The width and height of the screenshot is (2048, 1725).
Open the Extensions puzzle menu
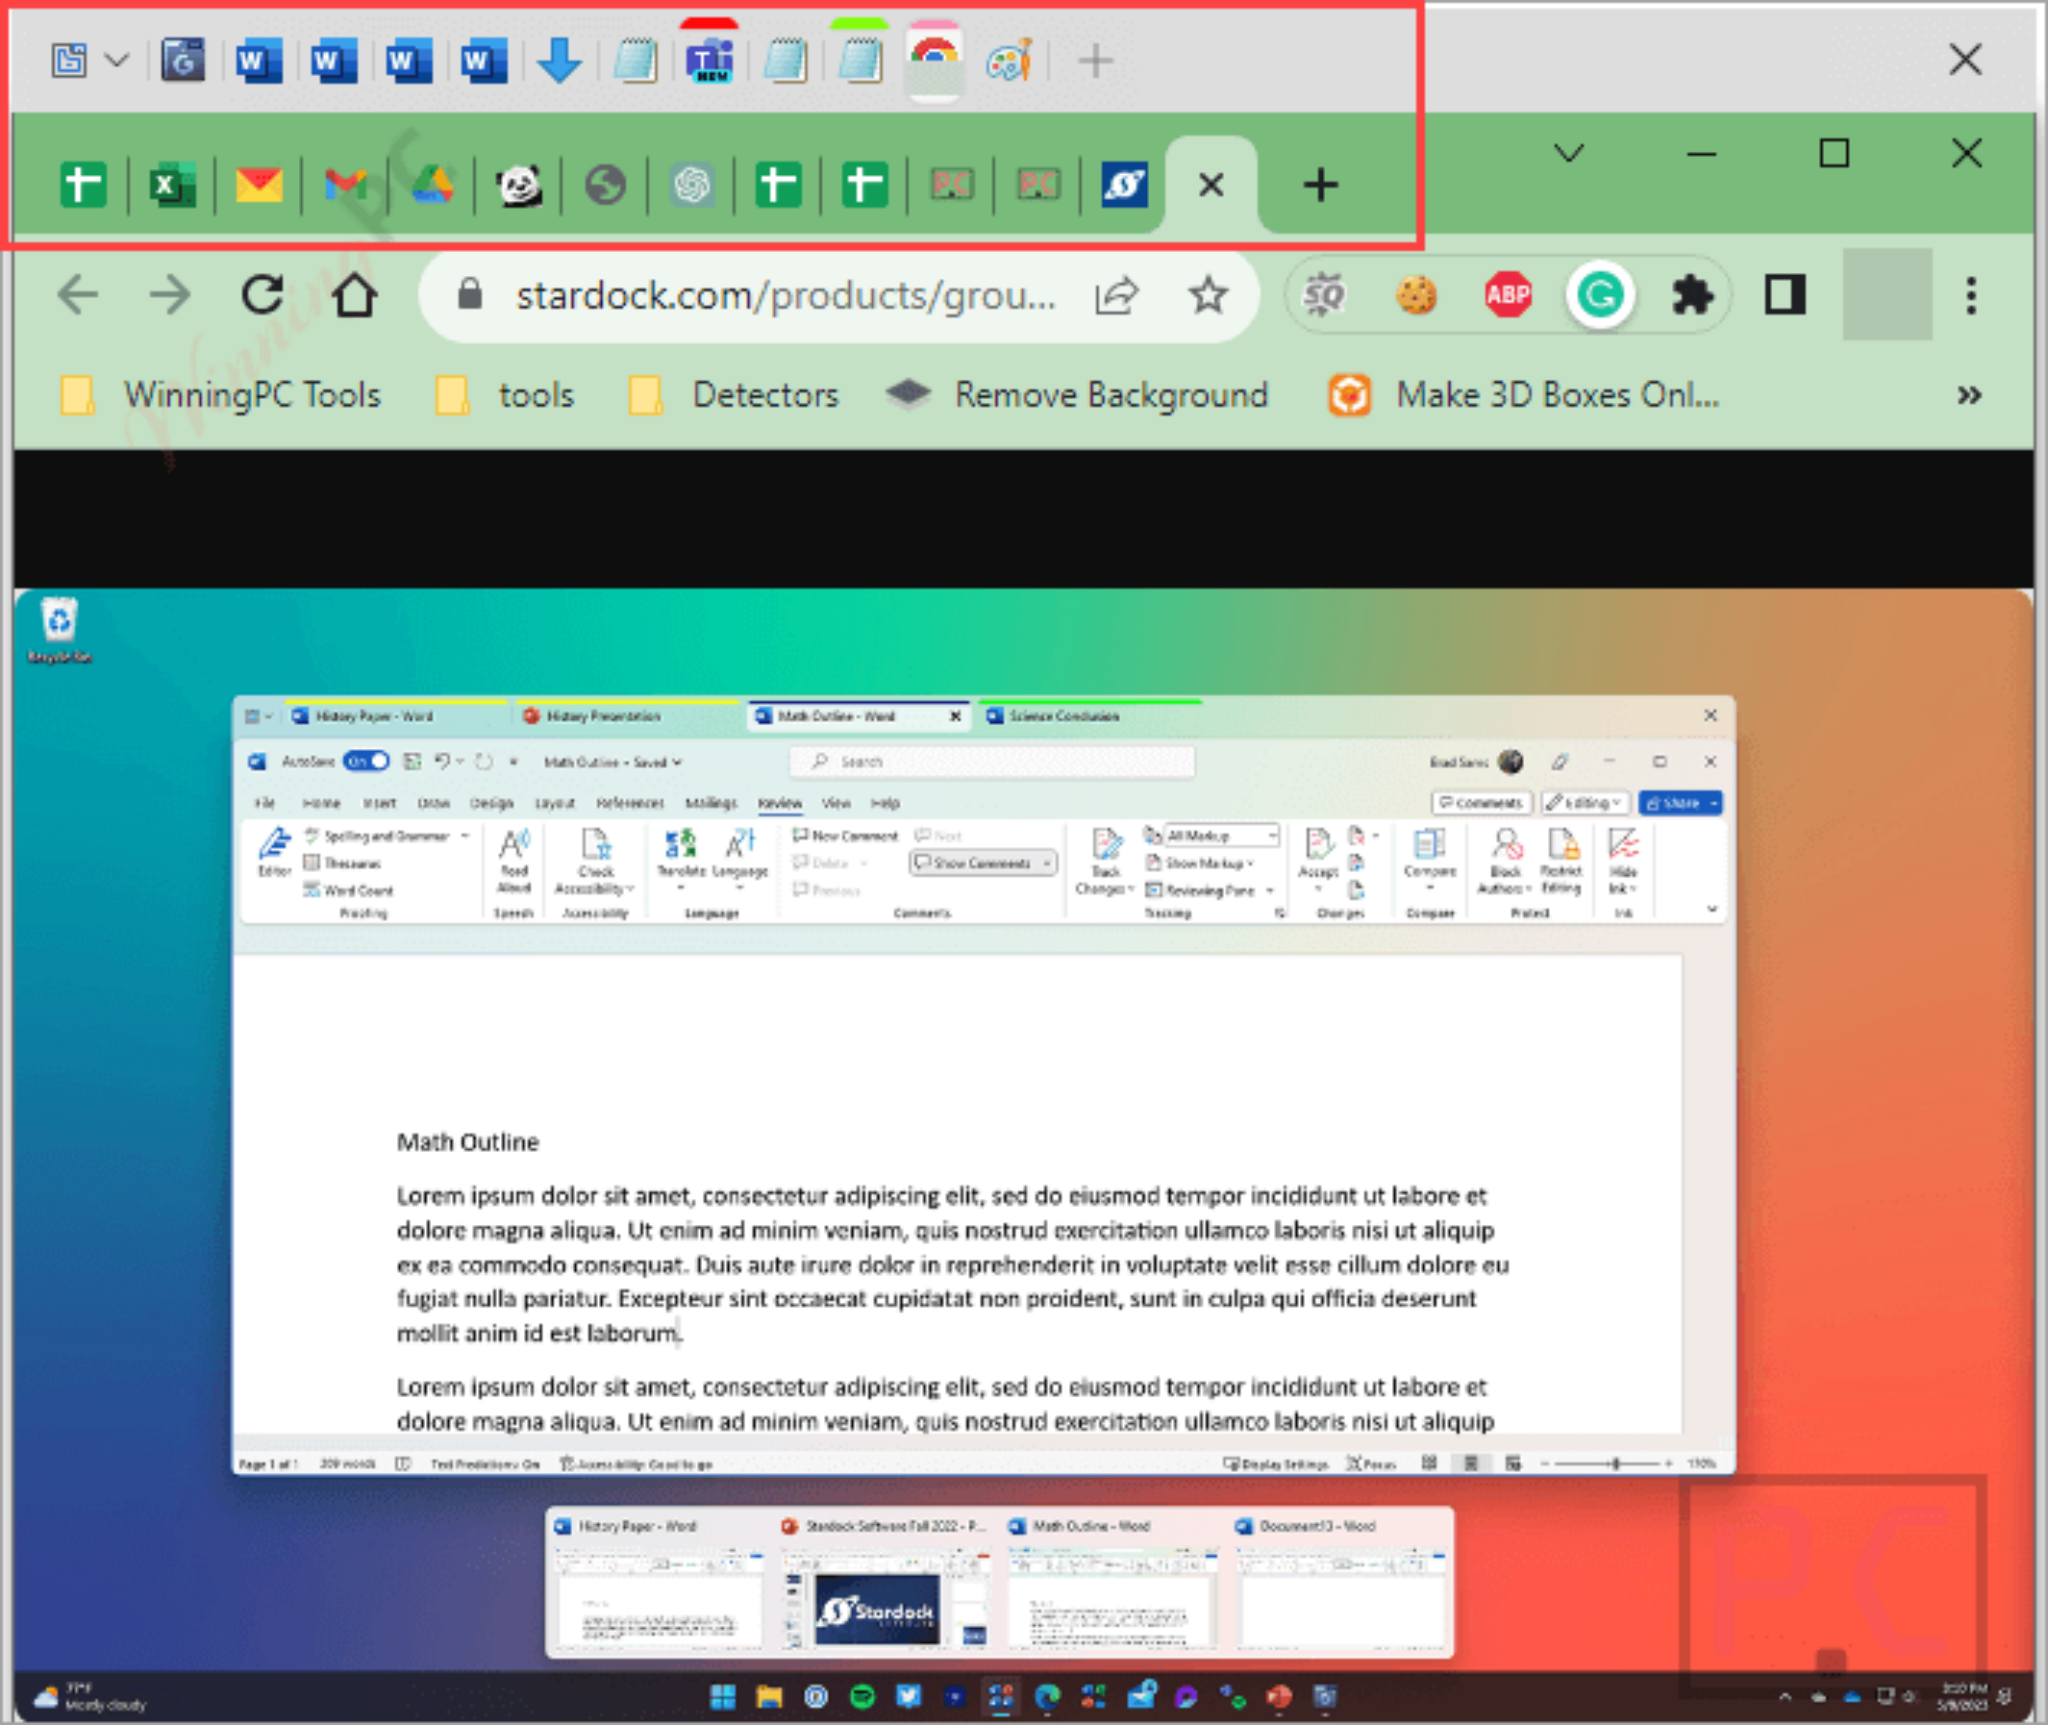[x=1692, y=295]
